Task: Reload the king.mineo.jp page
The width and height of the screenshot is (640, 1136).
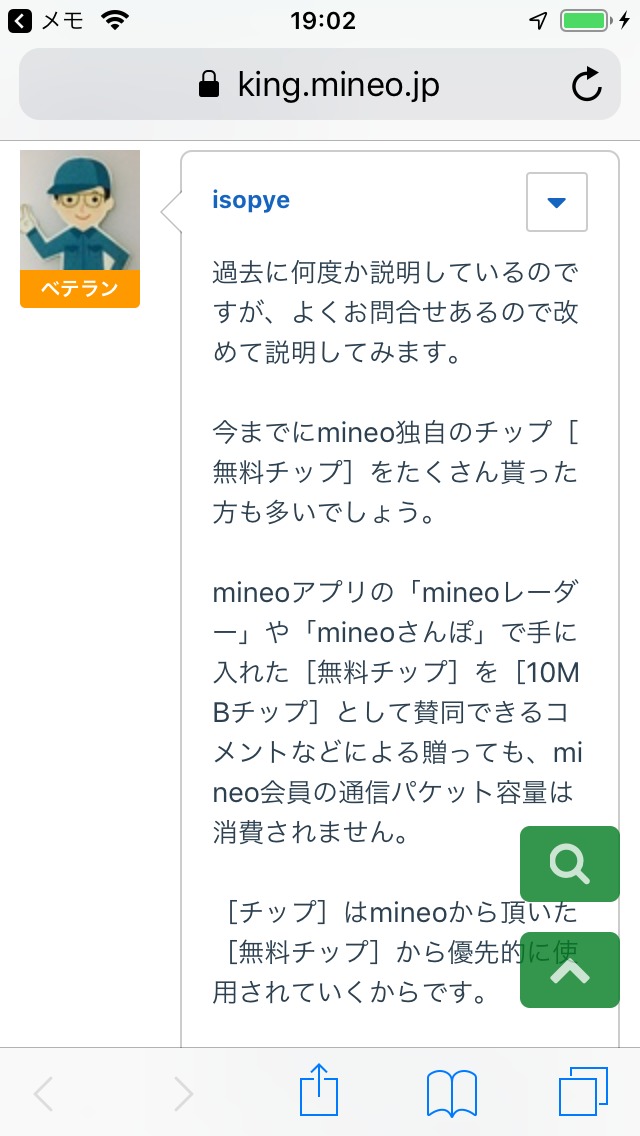Action: tap(587, 85)
